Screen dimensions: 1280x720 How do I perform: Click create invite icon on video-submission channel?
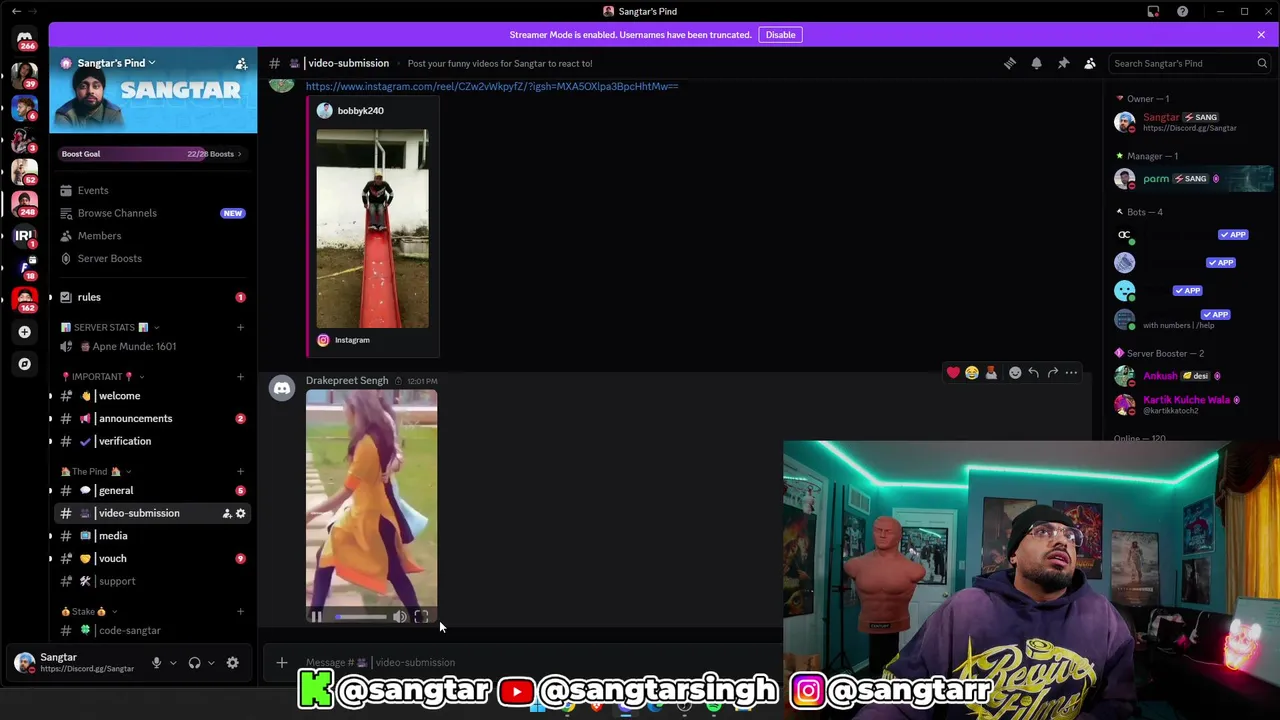pos(226,513)
